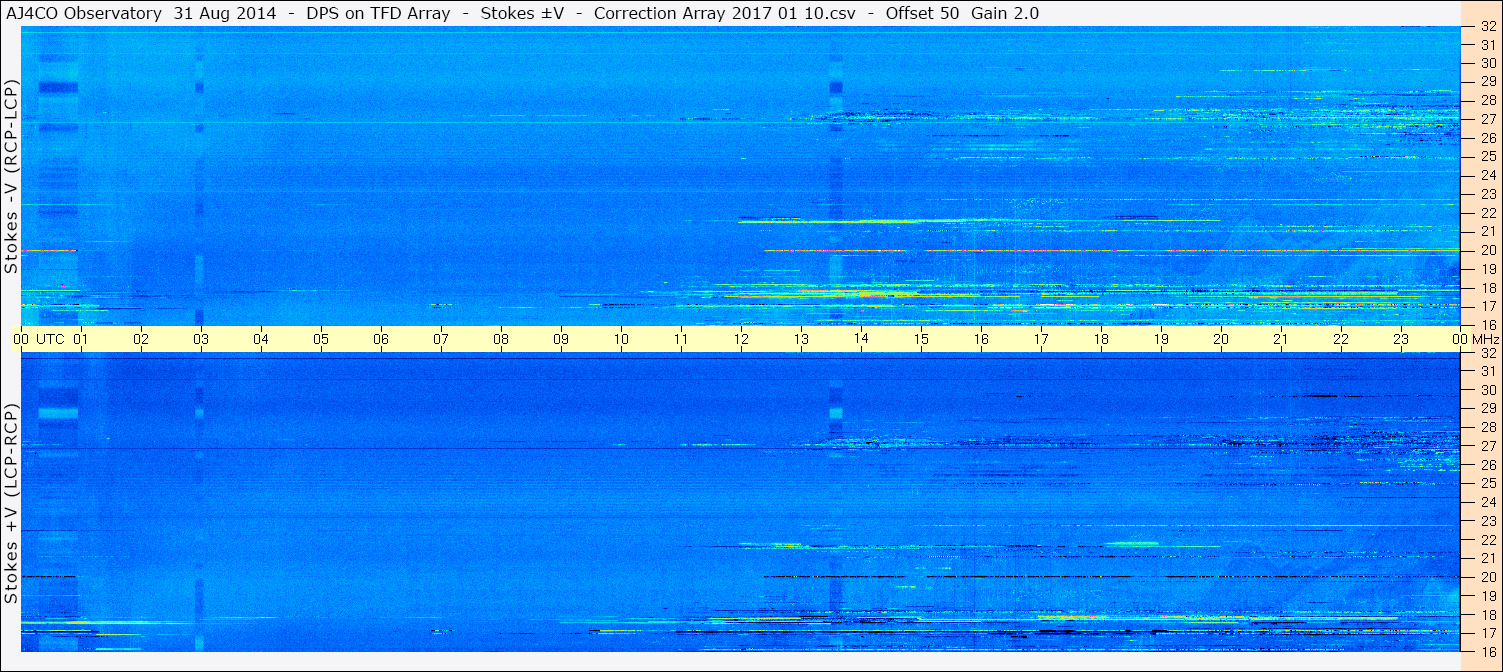Viewport: 1503px width, 672px height.
Task: Click the 23 MHz tick of the Stokes +V panel
Action: (1487, 521)
